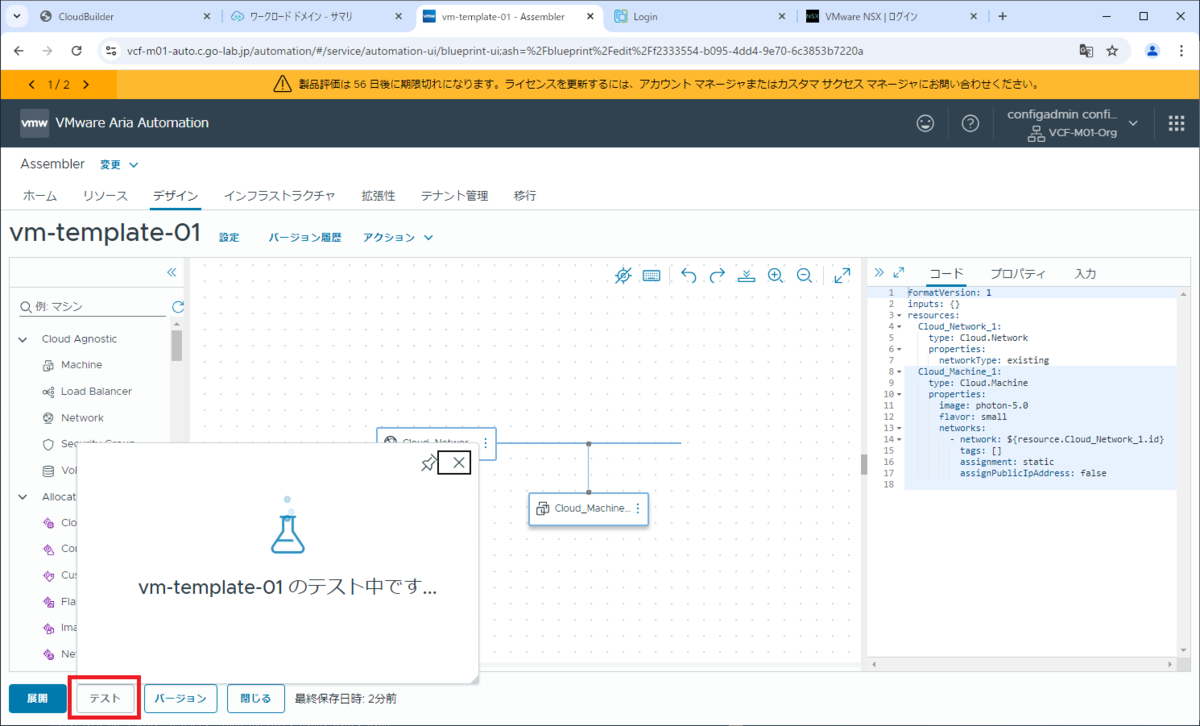Reload the browser page

pyautogui.click(x=77, y=51)
